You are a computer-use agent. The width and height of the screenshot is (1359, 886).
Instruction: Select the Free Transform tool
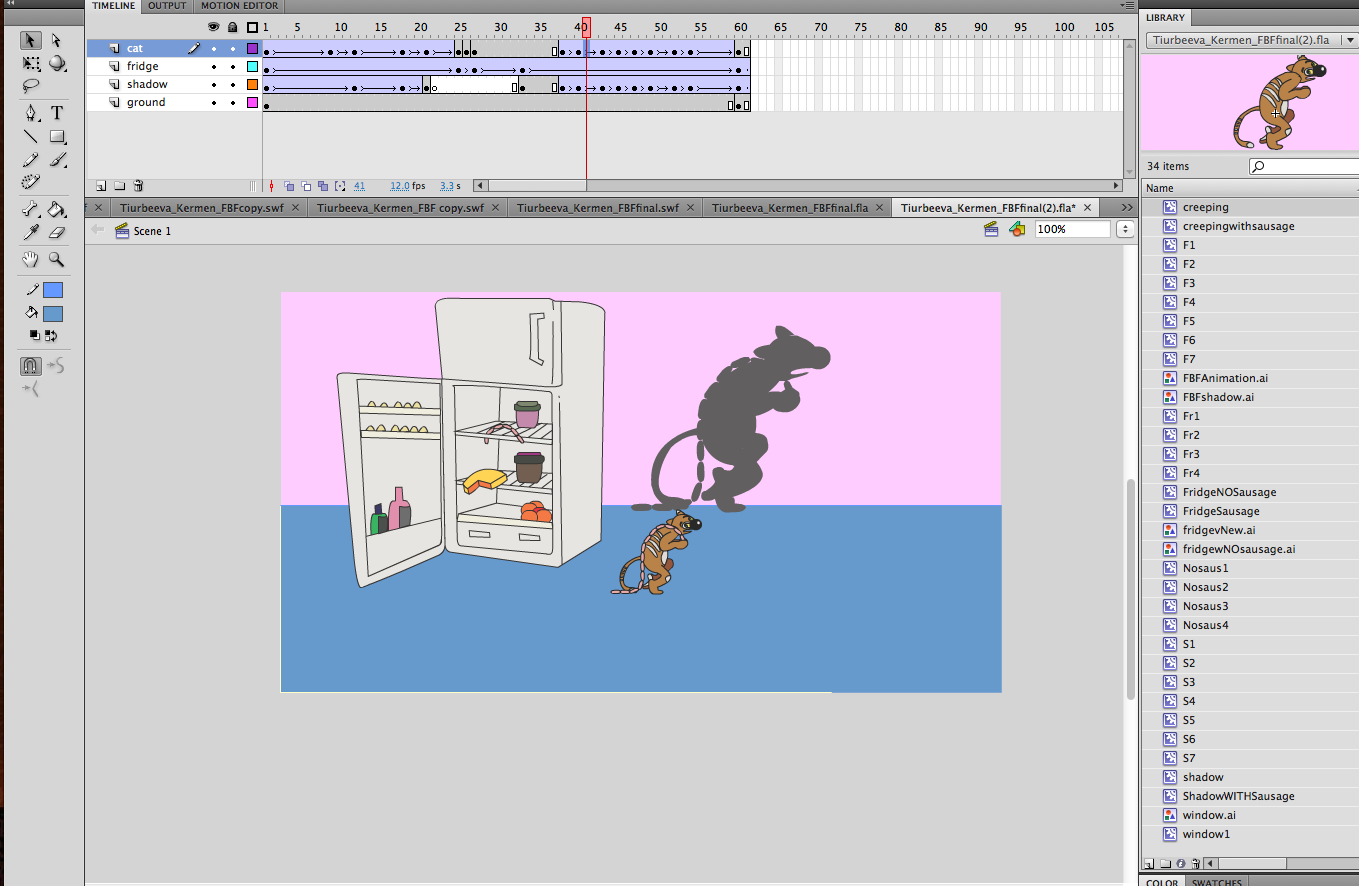coord(31,64)
